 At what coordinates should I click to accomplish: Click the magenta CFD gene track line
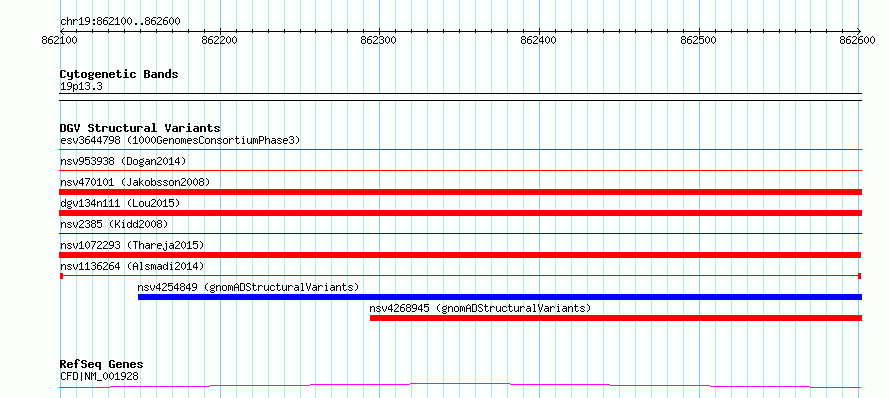point(460,386)
